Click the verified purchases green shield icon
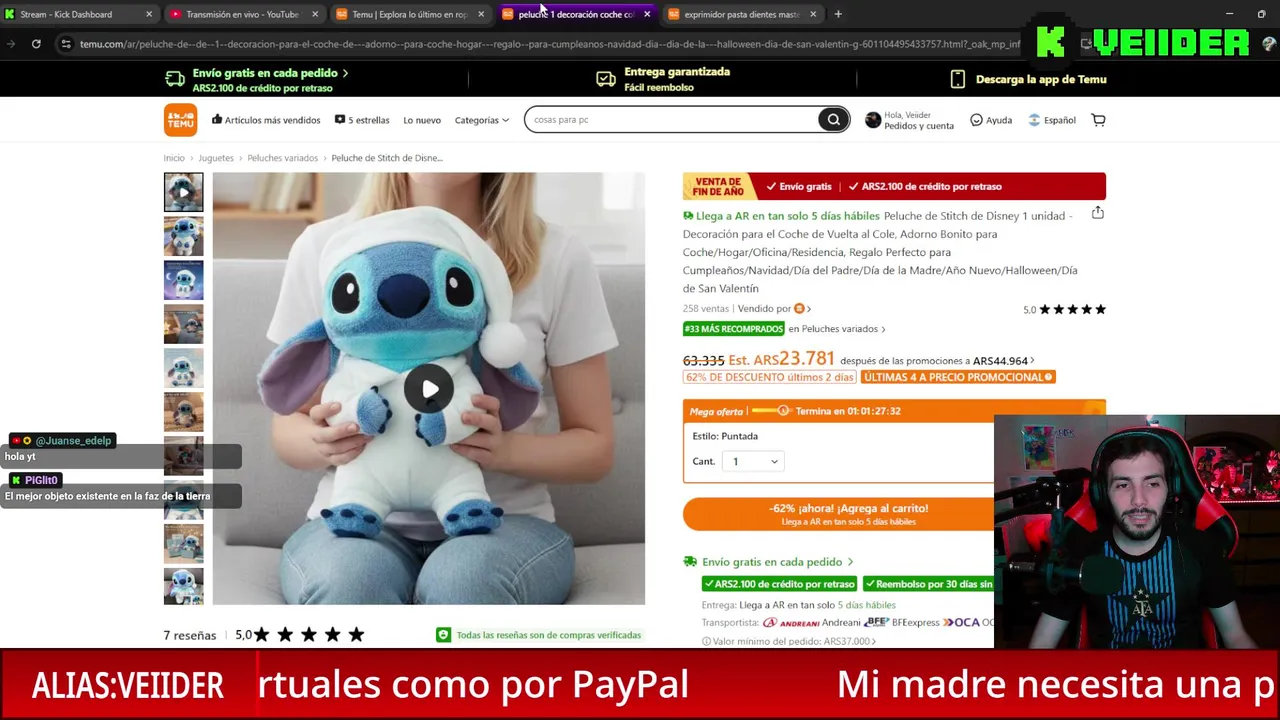1280x720 pixels. coord(443,635)
